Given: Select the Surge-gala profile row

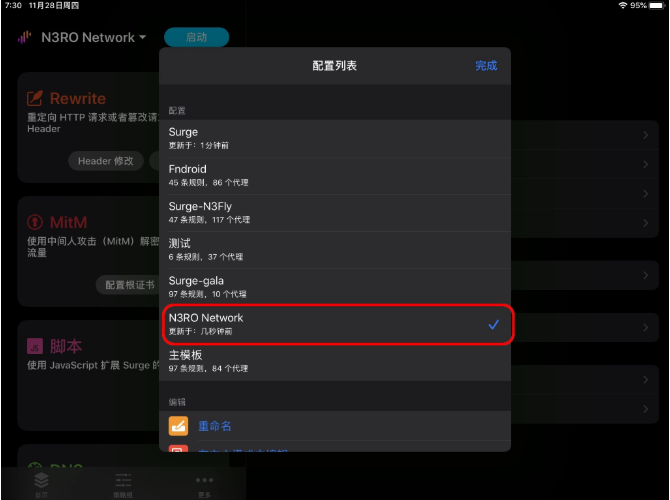Looking at the screenshot, I should (x=335, y=287).
